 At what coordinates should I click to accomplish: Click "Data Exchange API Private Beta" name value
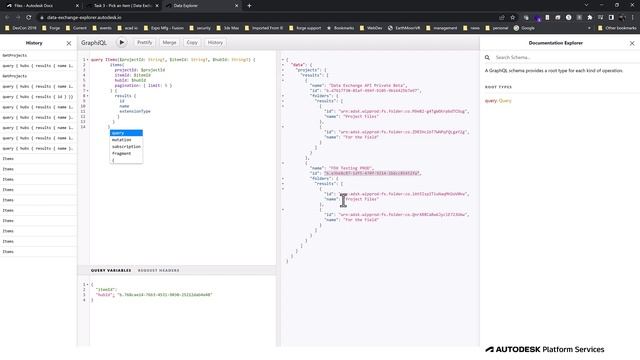pyautogui.click(x=368, y=86)
